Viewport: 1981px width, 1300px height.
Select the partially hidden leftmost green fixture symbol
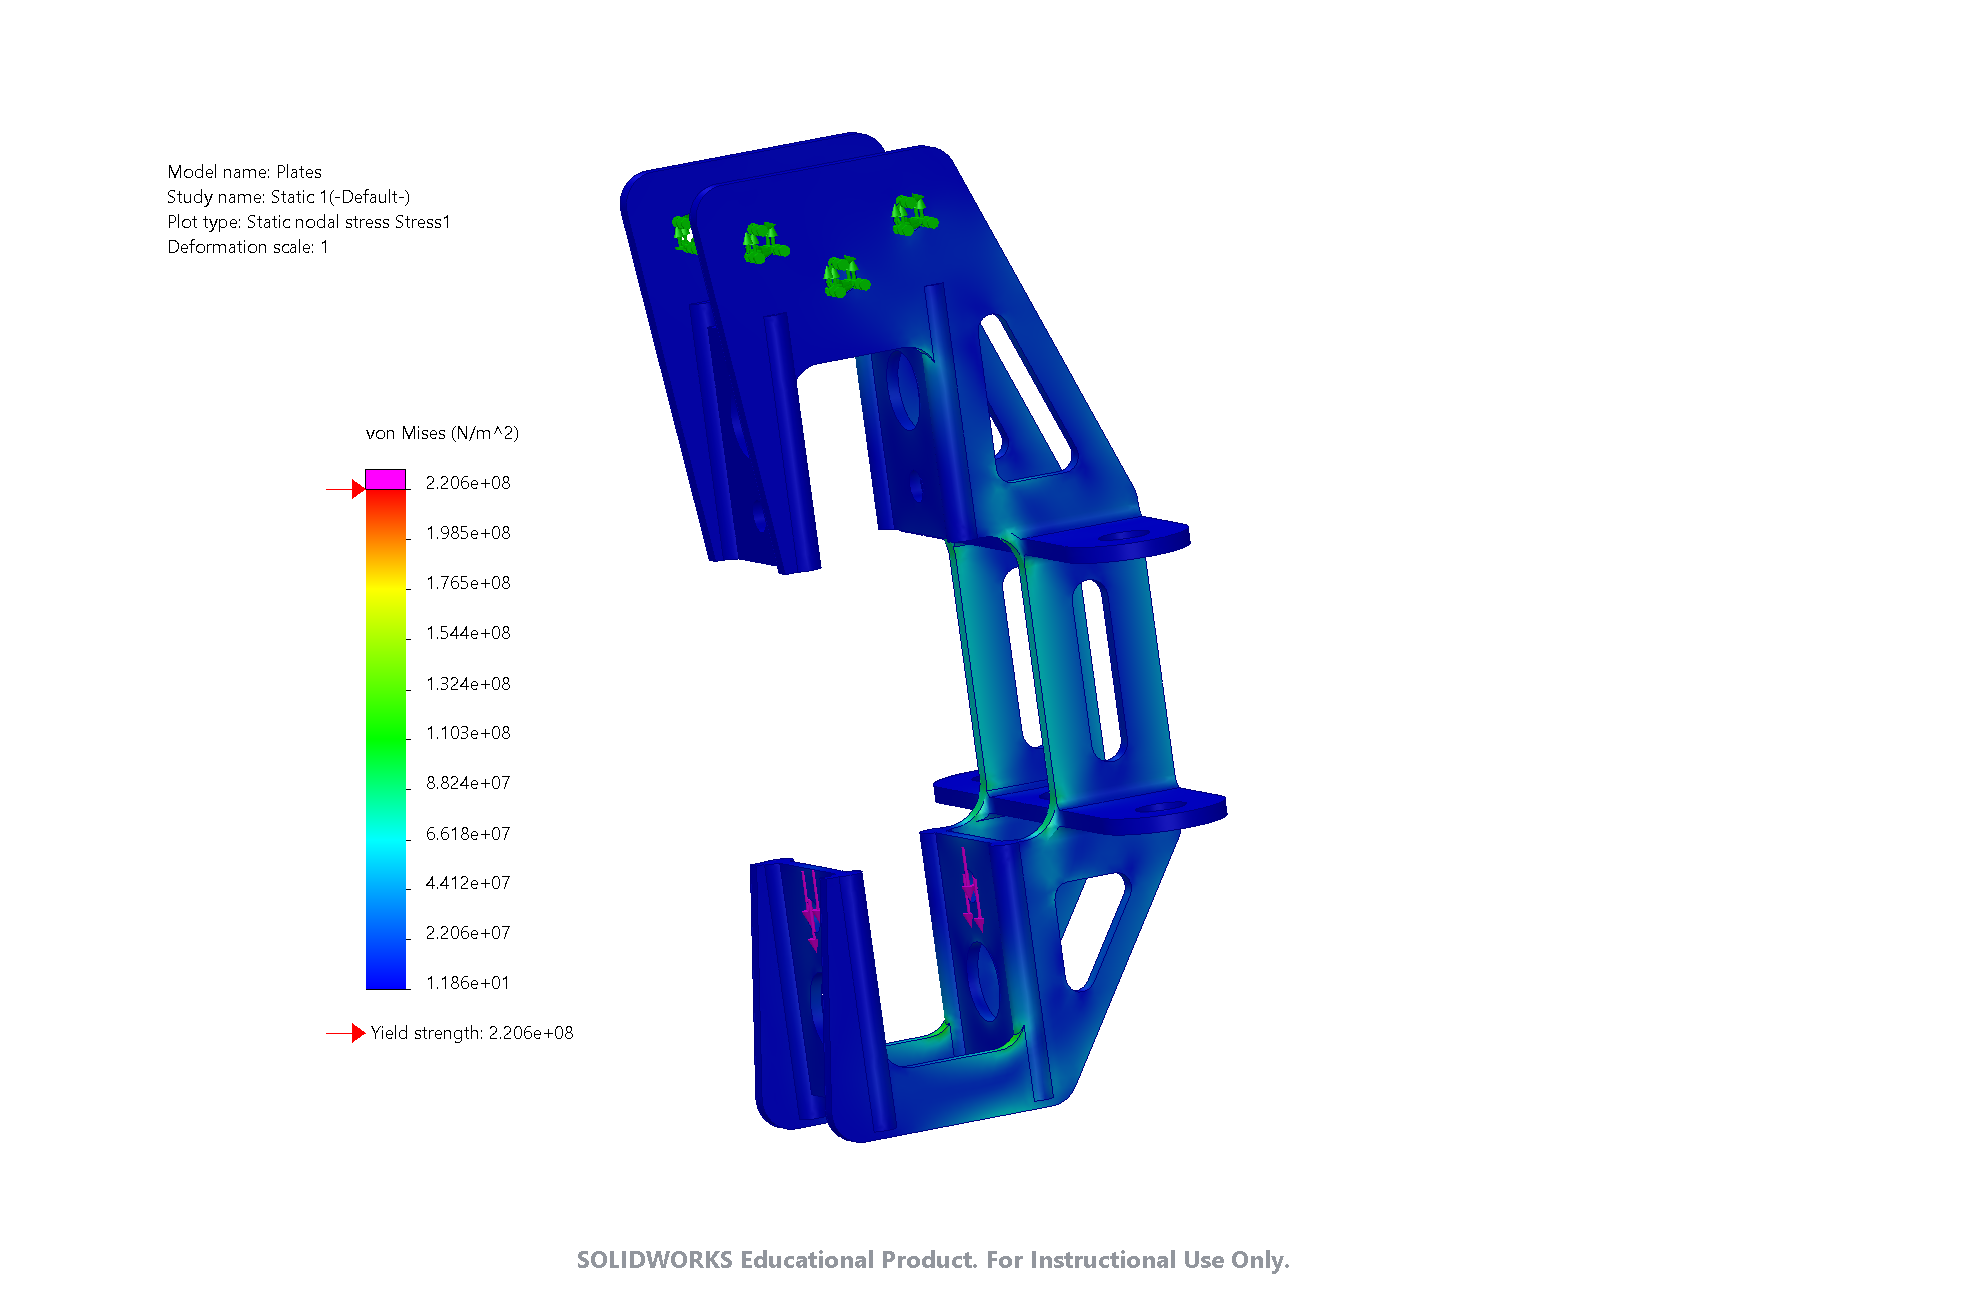point(683,234)
